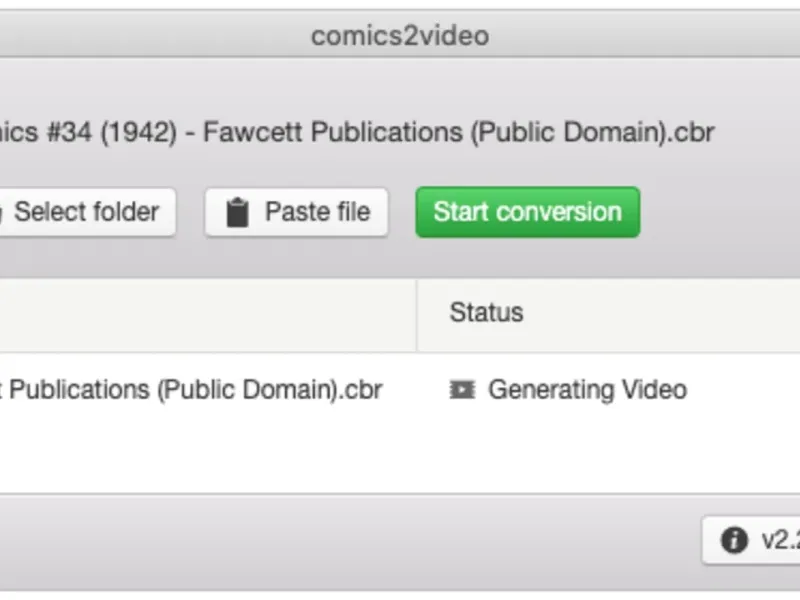Click the comics2video window title bar

pos(400,36)
